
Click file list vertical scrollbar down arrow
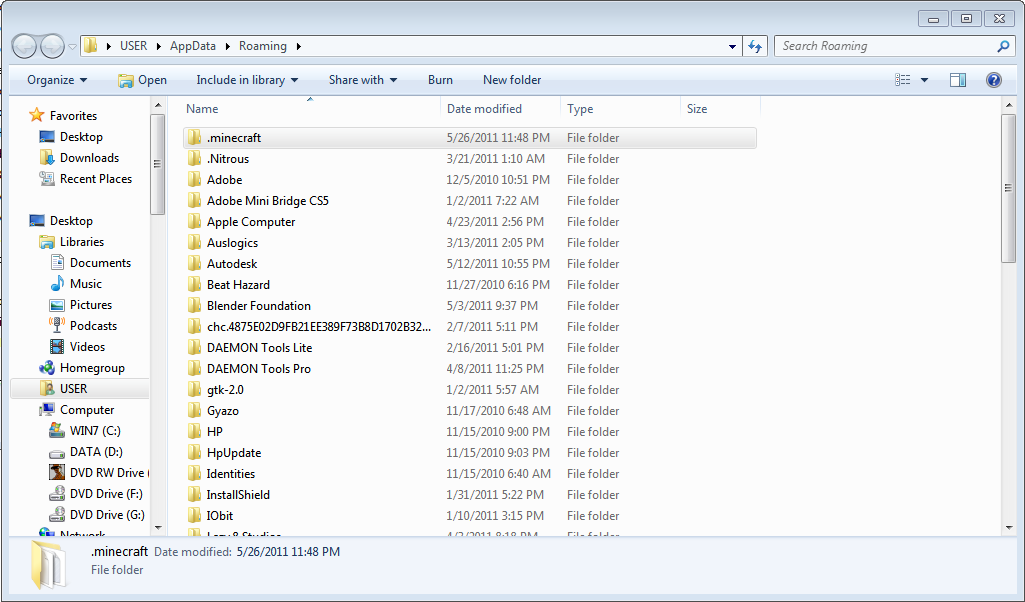pos(1009,527)
